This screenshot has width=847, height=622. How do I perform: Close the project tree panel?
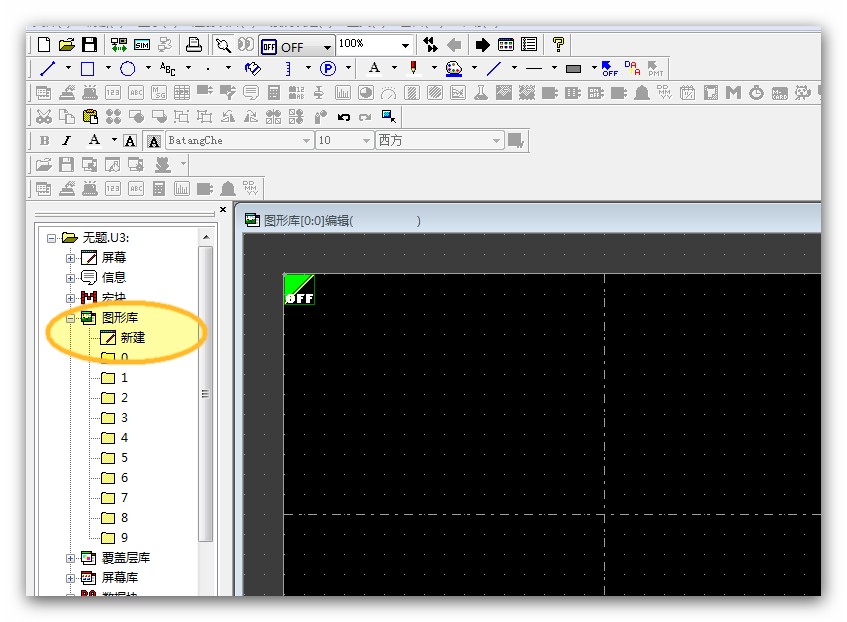click(222, 210)
